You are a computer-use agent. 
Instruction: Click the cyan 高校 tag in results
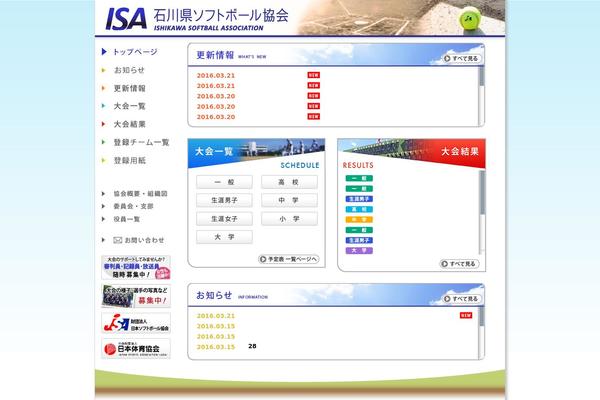[x=359, y=209]
